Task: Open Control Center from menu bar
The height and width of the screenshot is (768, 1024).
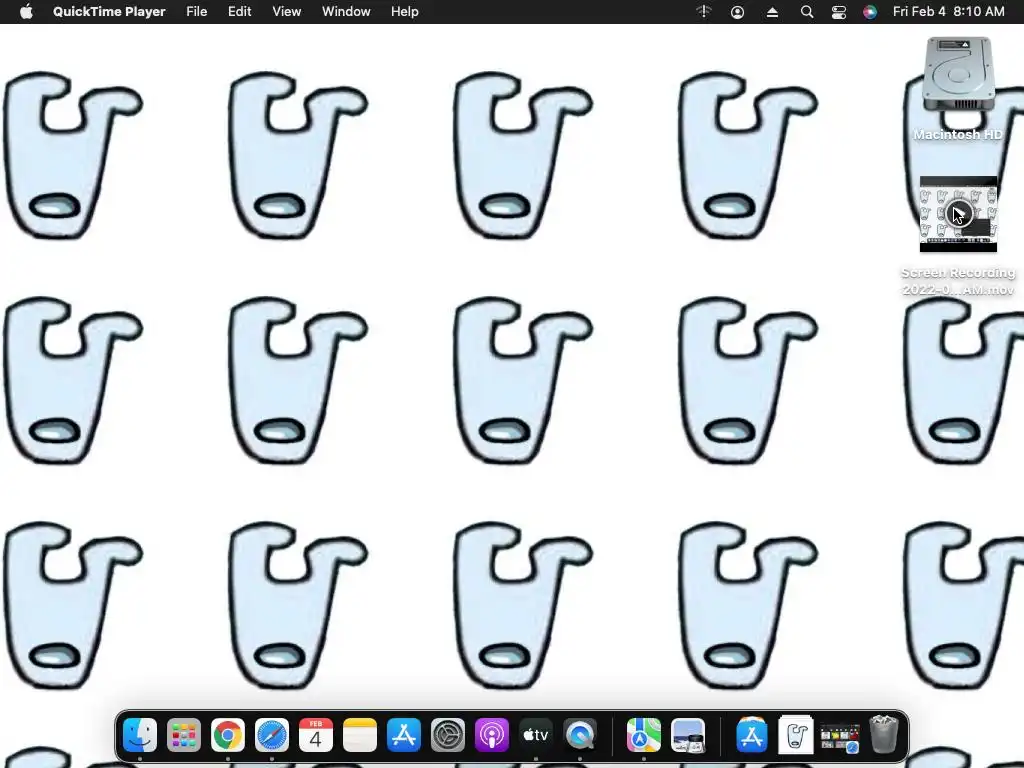Action: [x=839, y=12]
